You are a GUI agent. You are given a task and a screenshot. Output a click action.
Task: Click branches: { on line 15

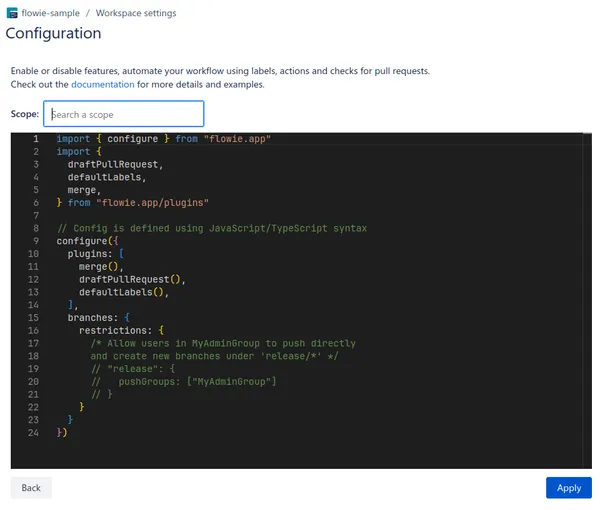tap(99, 318)
